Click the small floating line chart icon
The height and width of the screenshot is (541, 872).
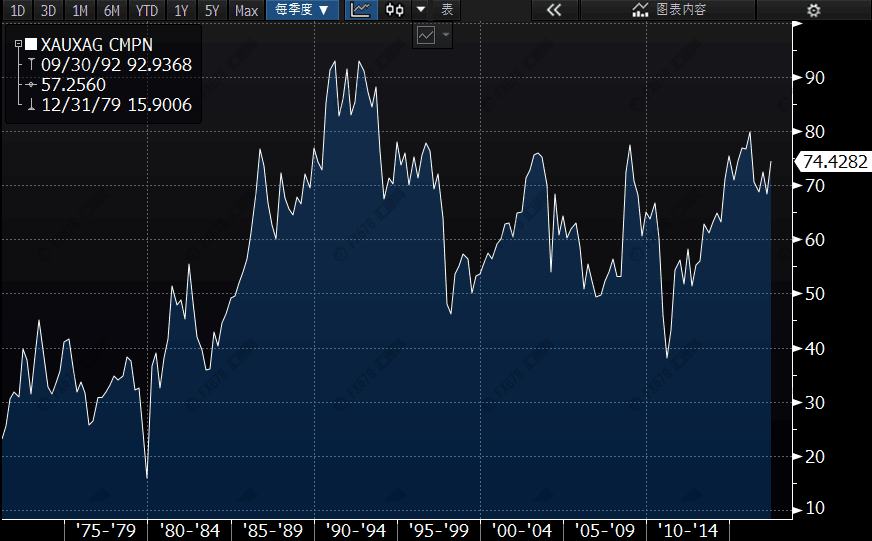point(425,36)
